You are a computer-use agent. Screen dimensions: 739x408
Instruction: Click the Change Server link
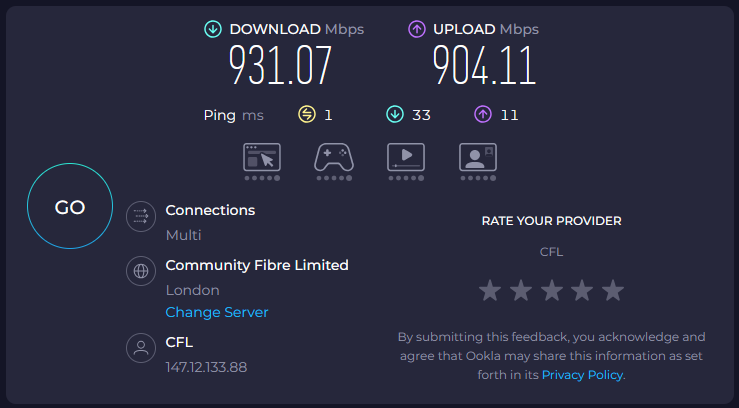point(217,312)
